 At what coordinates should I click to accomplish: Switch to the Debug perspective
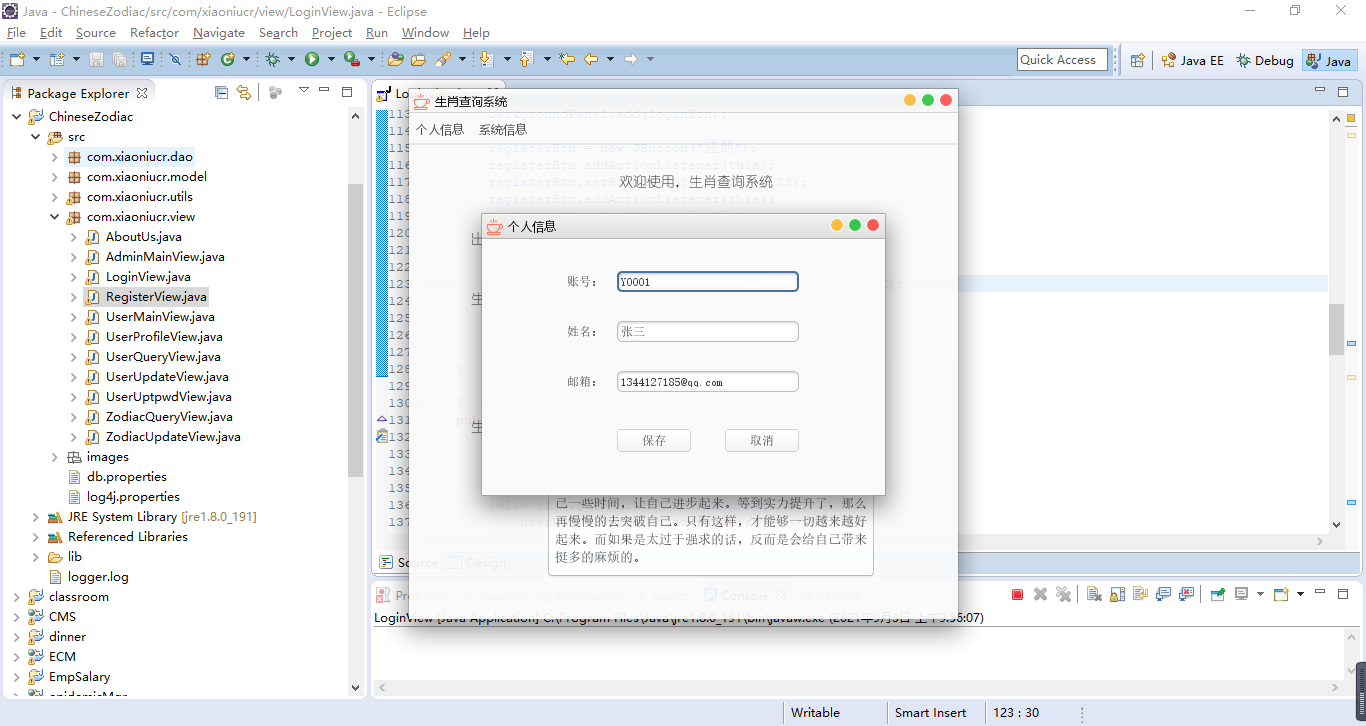[1265, 60]
